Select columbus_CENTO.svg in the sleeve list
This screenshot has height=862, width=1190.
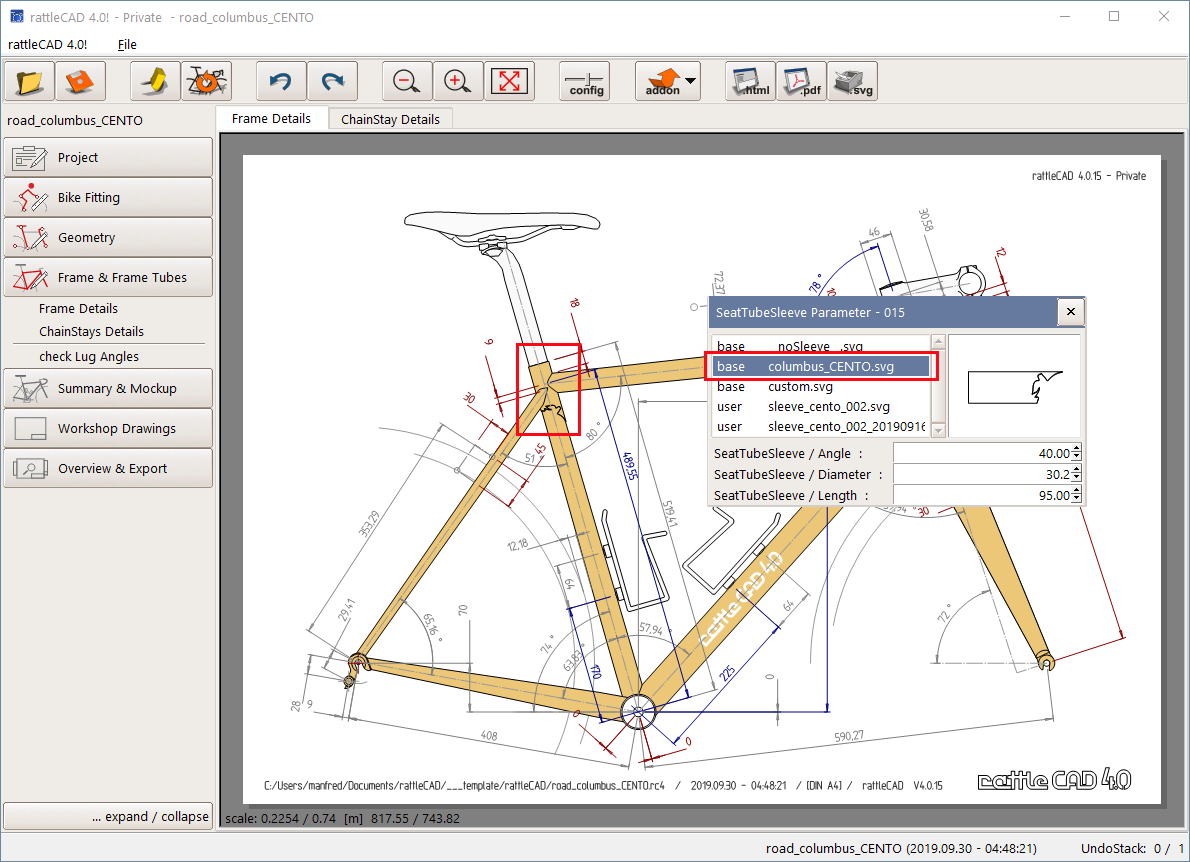(x=820, y=367)
